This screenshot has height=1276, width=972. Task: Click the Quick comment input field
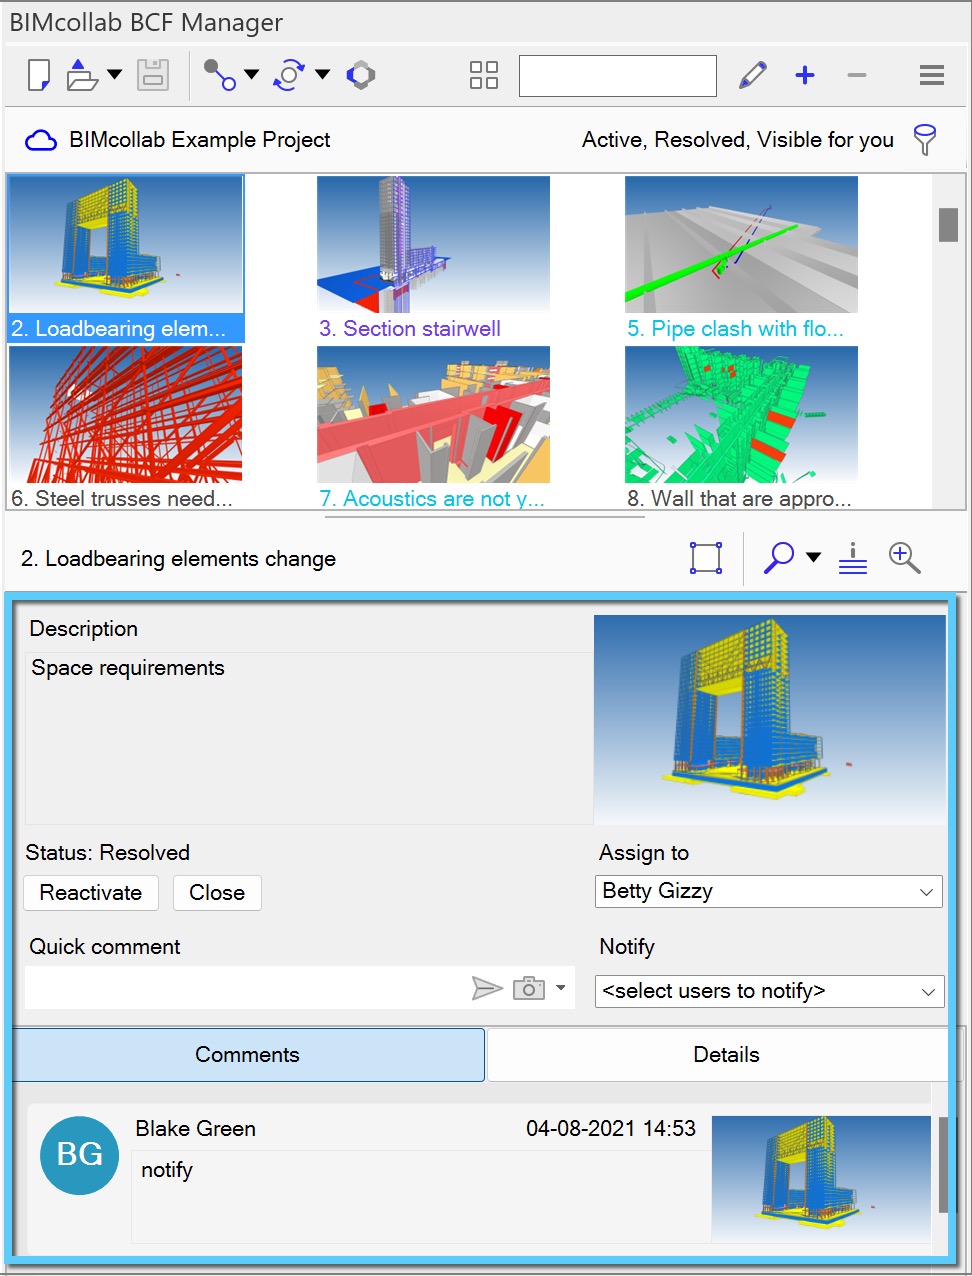(x=245, y=988)
